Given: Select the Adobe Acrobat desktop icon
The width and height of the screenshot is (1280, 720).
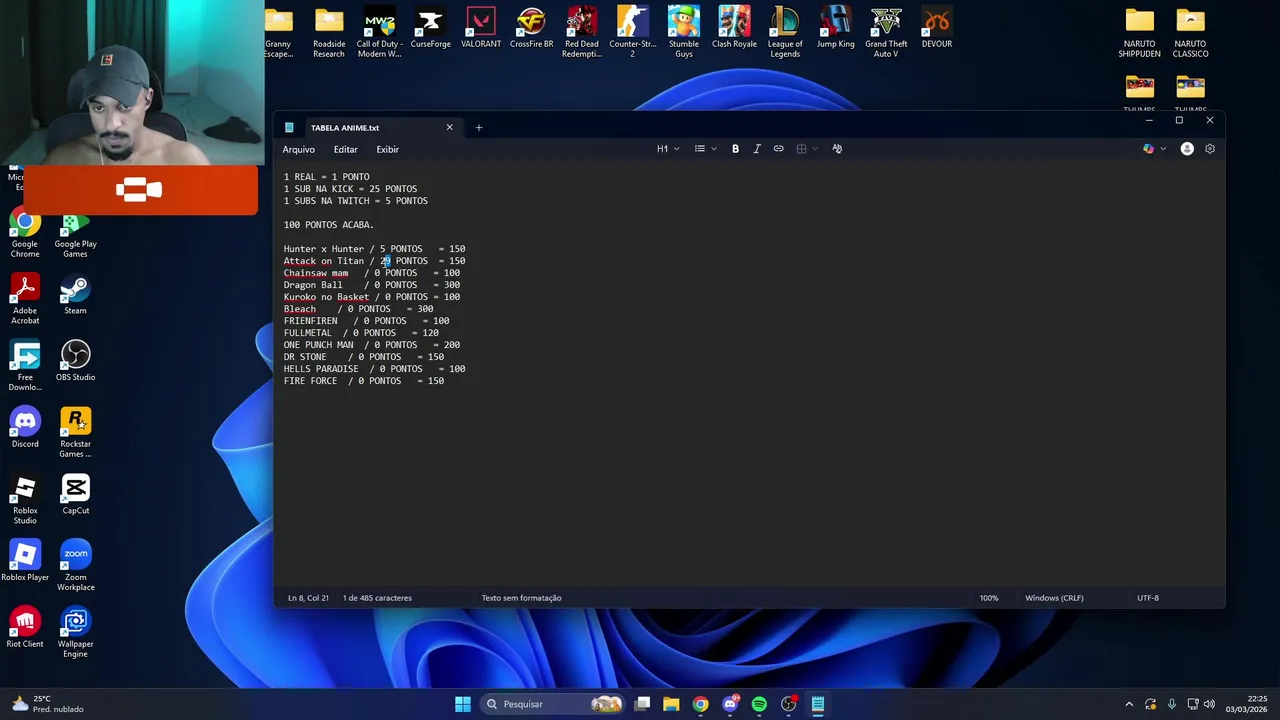Looking at the screenshot, I should (25, 300).
